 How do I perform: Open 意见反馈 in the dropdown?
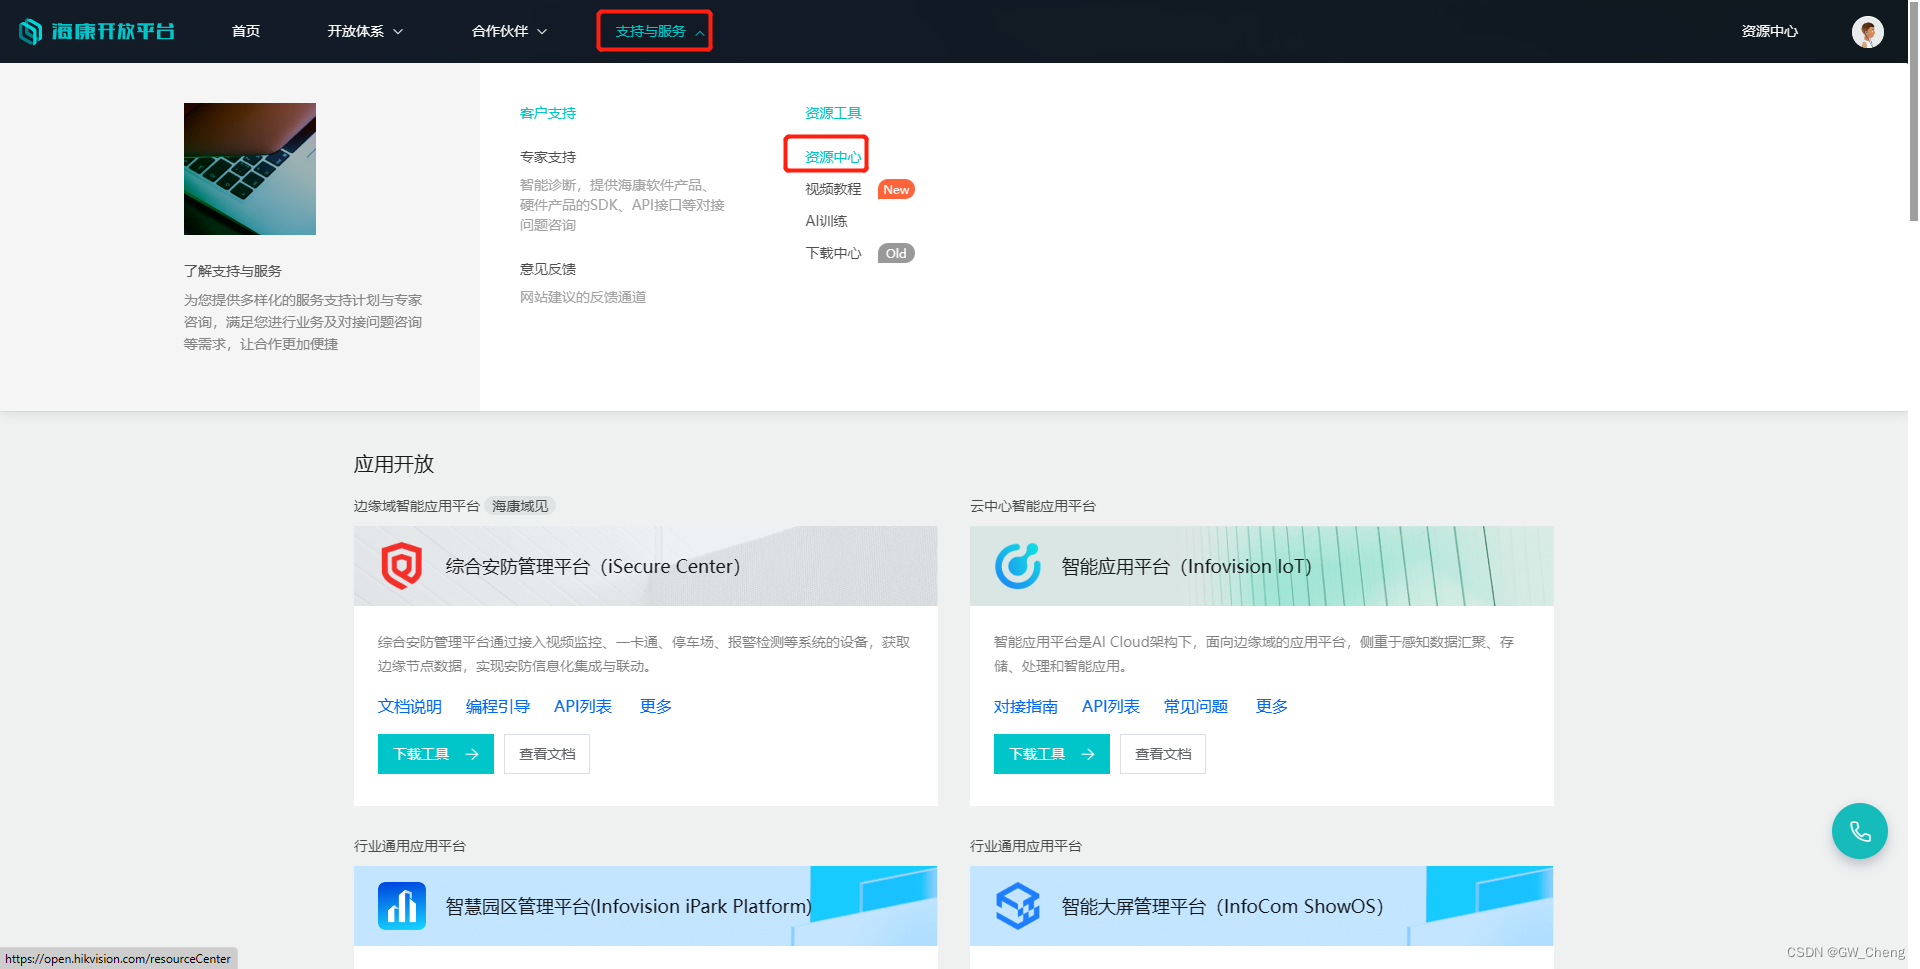point(548,269)
